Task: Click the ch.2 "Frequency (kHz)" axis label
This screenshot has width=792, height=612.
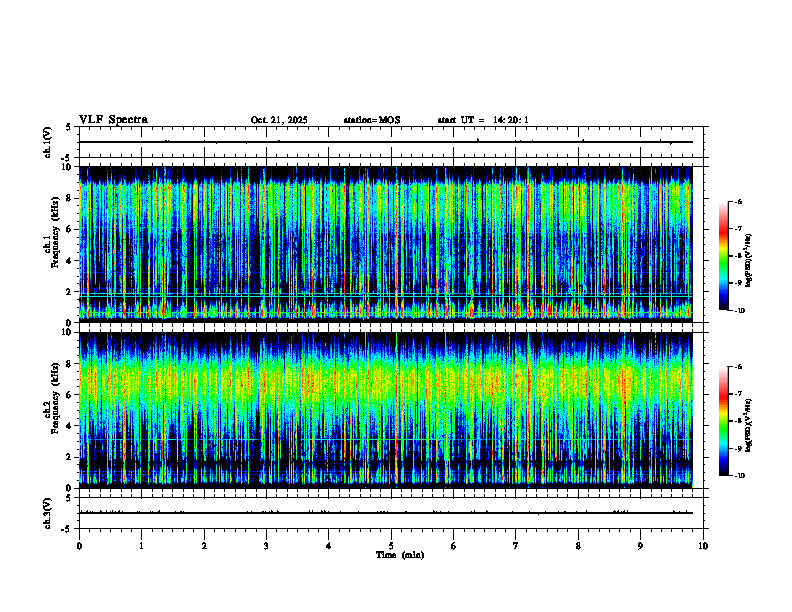Action: tap(55, 398)
